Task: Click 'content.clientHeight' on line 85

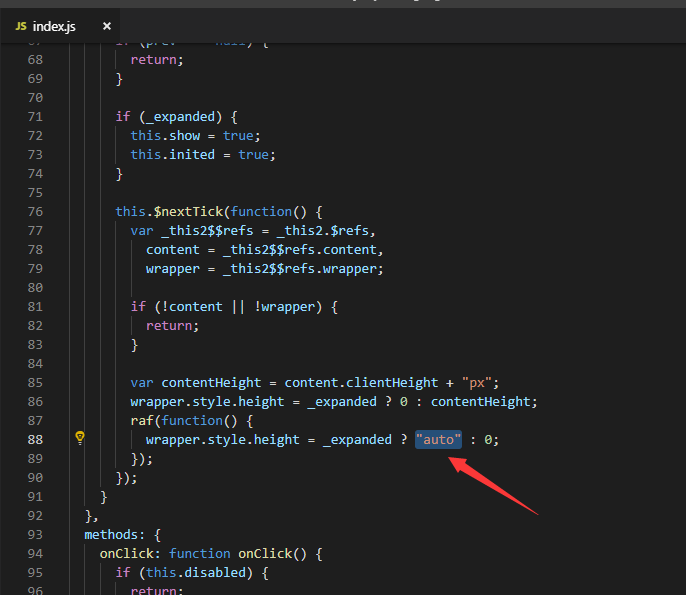Action: click(361, 382)
